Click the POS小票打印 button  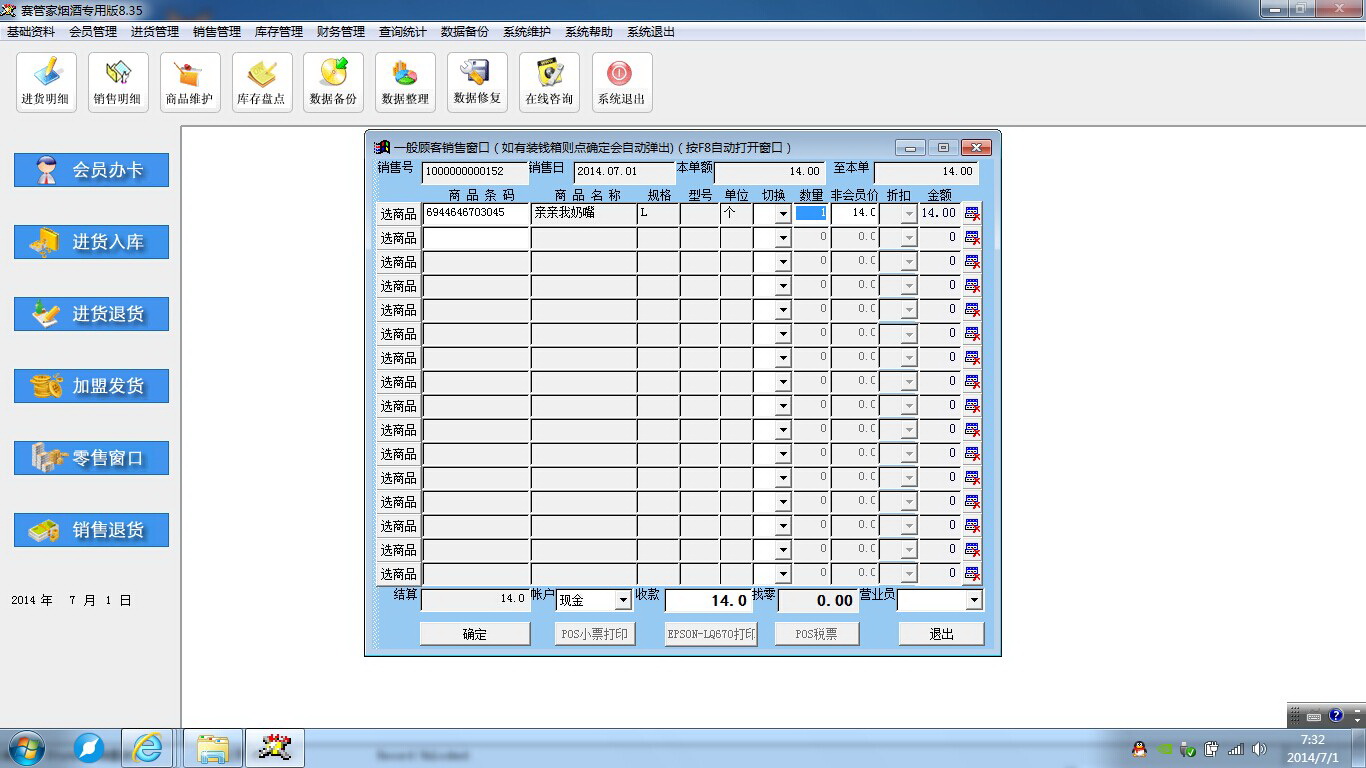click(595, 634)
